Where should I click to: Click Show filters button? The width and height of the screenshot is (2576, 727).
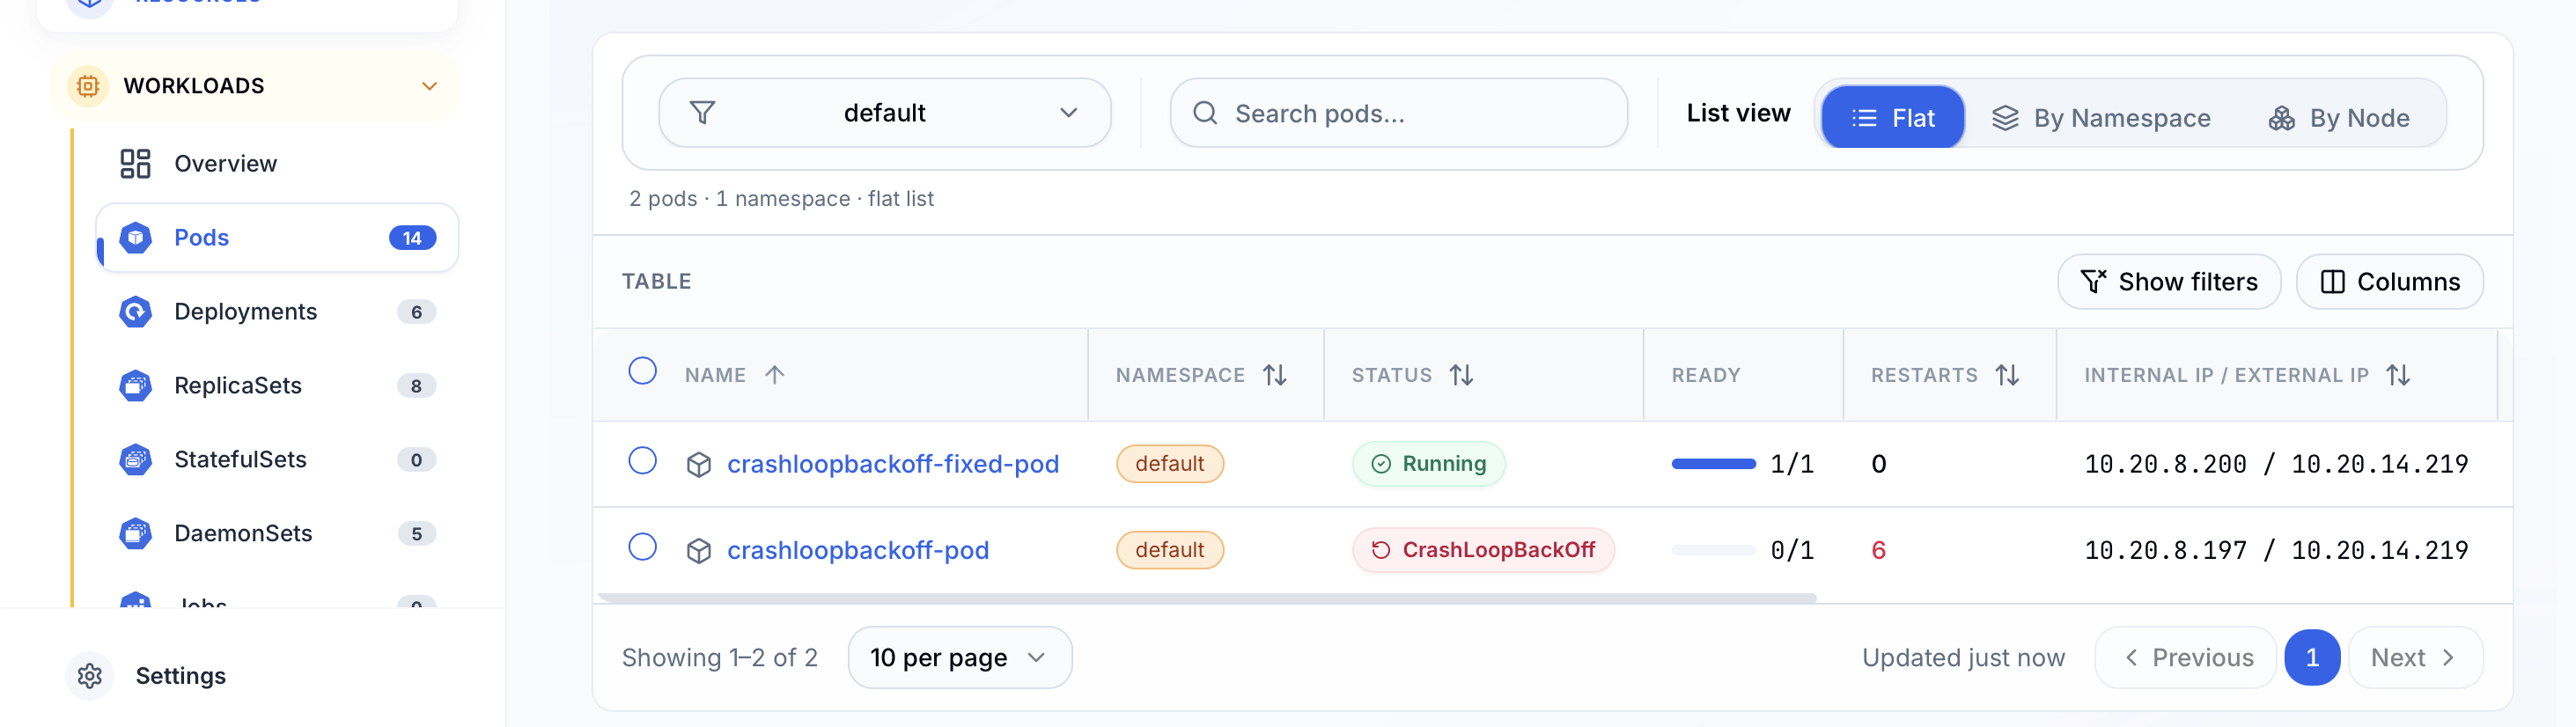[x=2168, y=282]
